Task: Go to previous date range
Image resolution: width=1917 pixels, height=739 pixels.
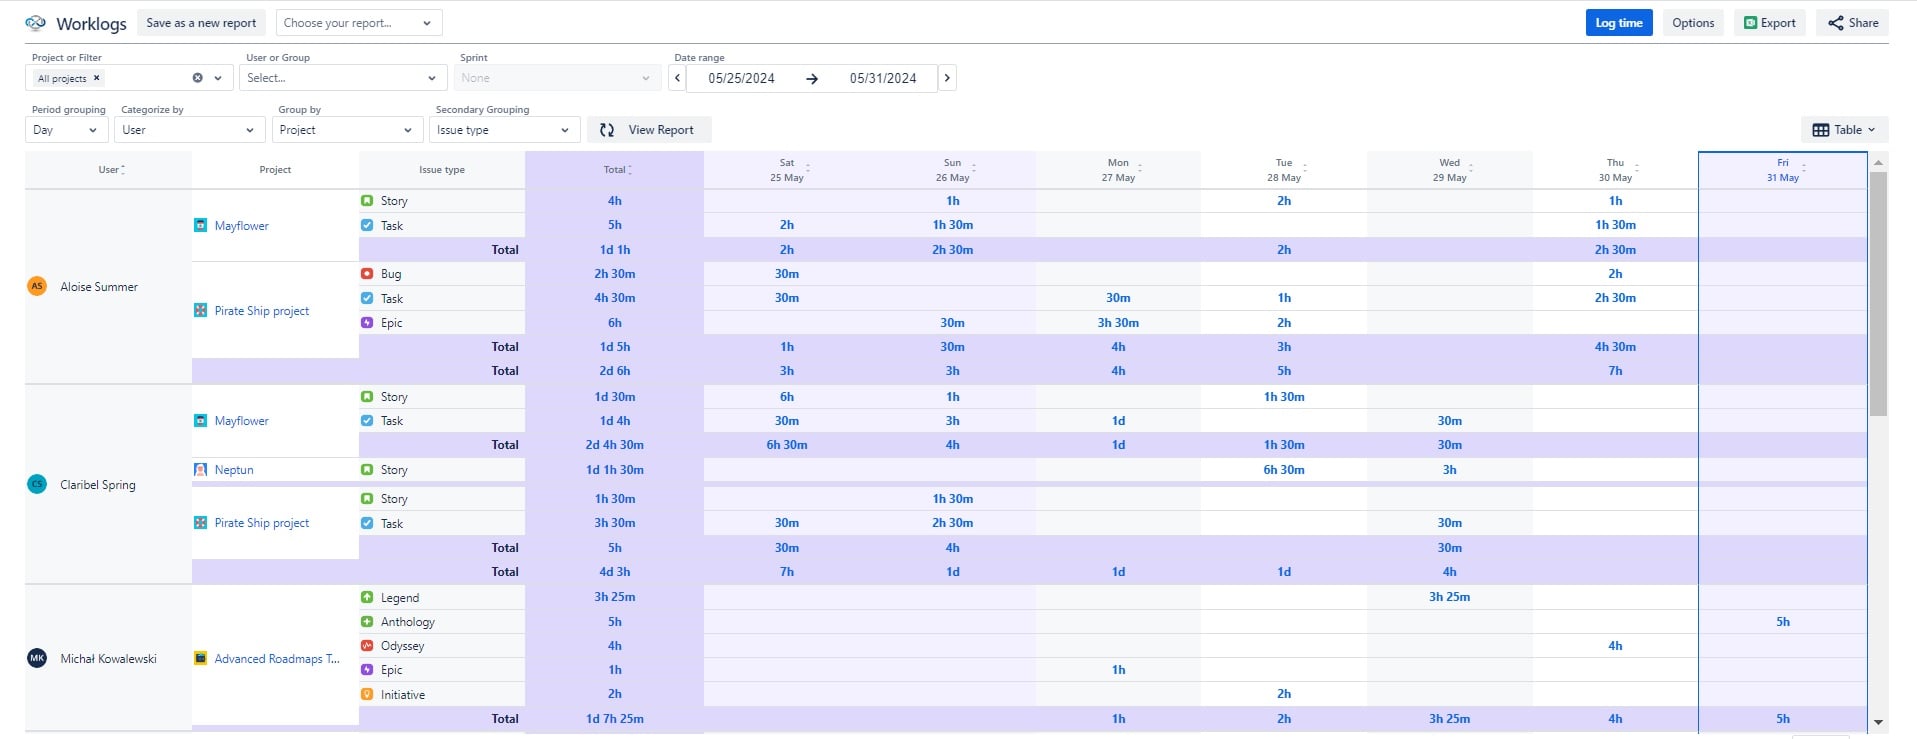Action: click(678, 78)
